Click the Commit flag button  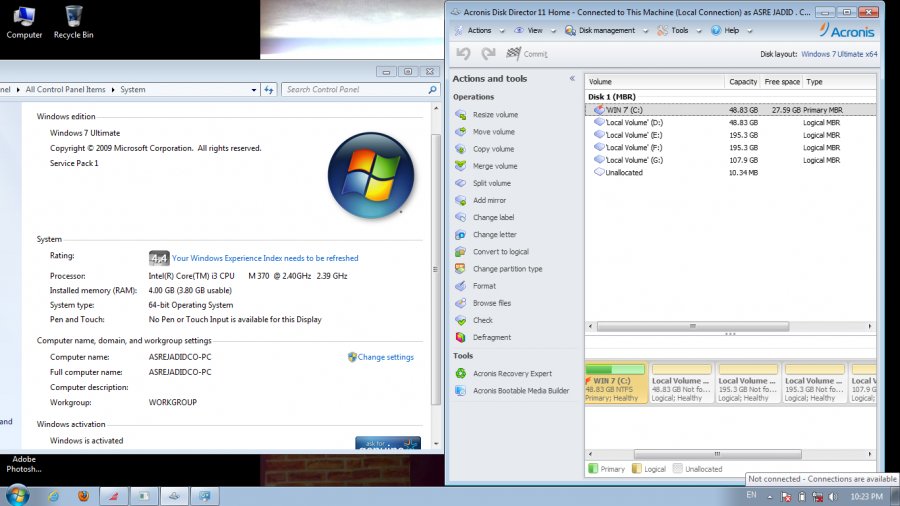tap(526, 53)
